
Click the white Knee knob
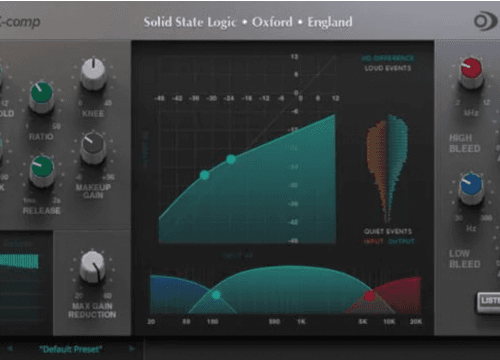[94, 73]
